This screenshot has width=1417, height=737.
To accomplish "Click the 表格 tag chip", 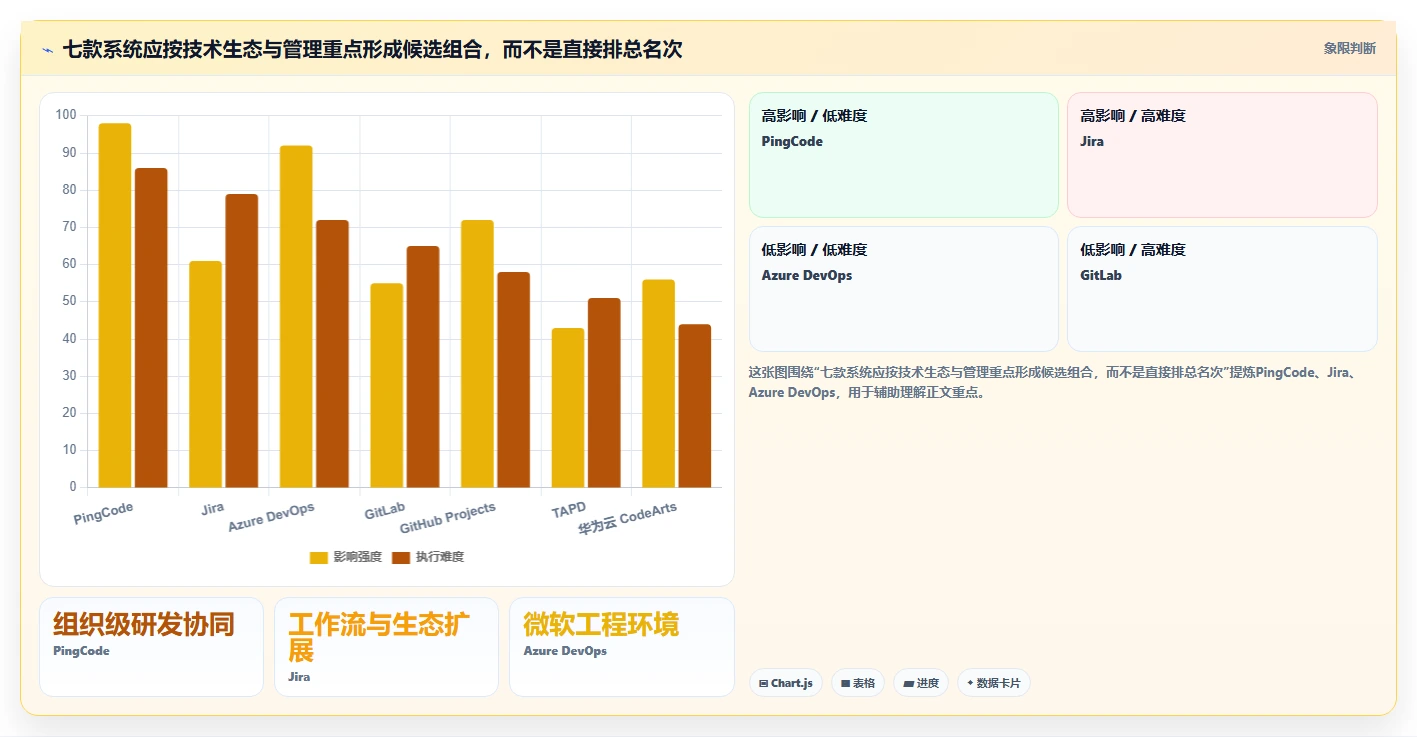I will coord(858,683).
